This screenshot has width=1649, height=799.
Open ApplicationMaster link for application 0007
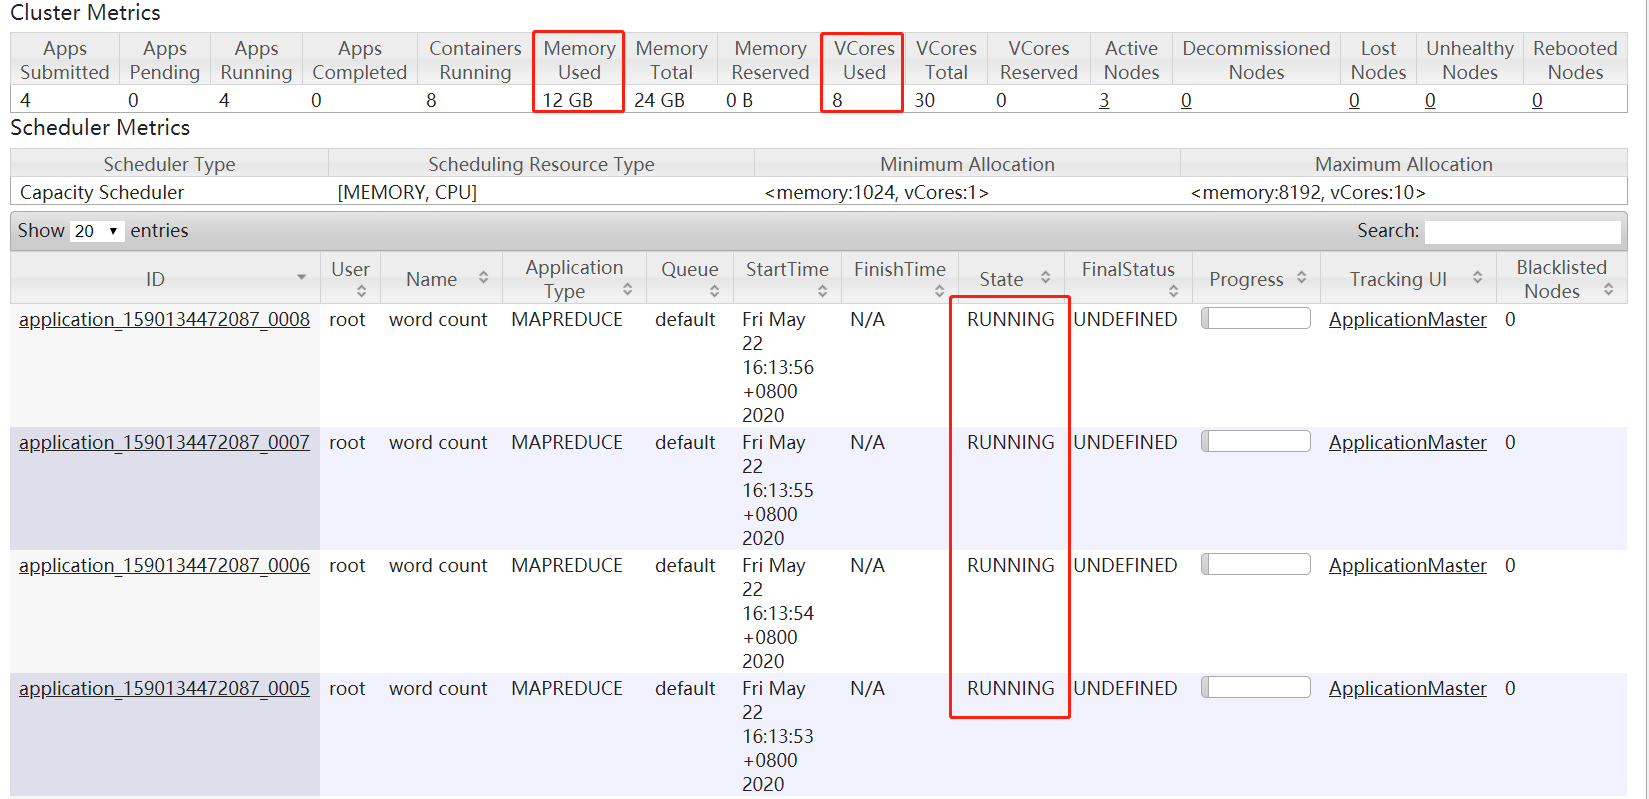coord(1407,443)
